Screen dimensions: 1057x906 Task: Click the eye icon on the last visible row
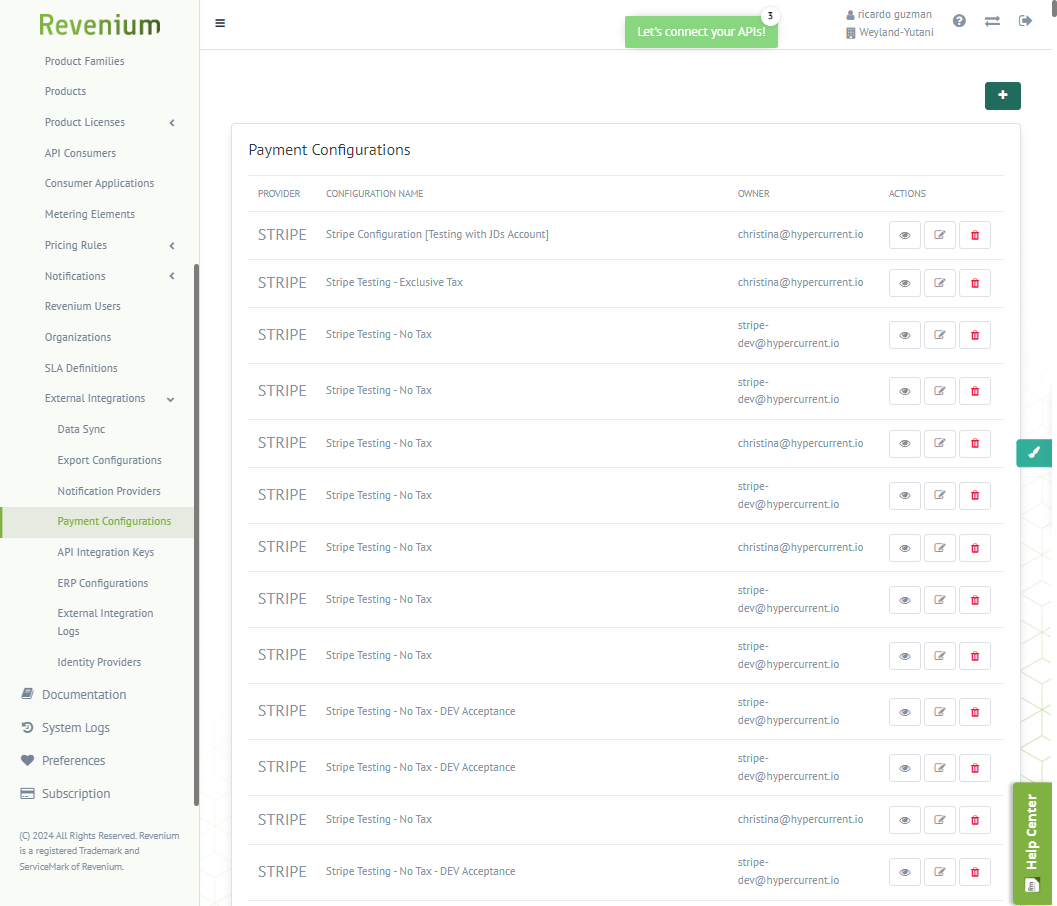(904, 872)
